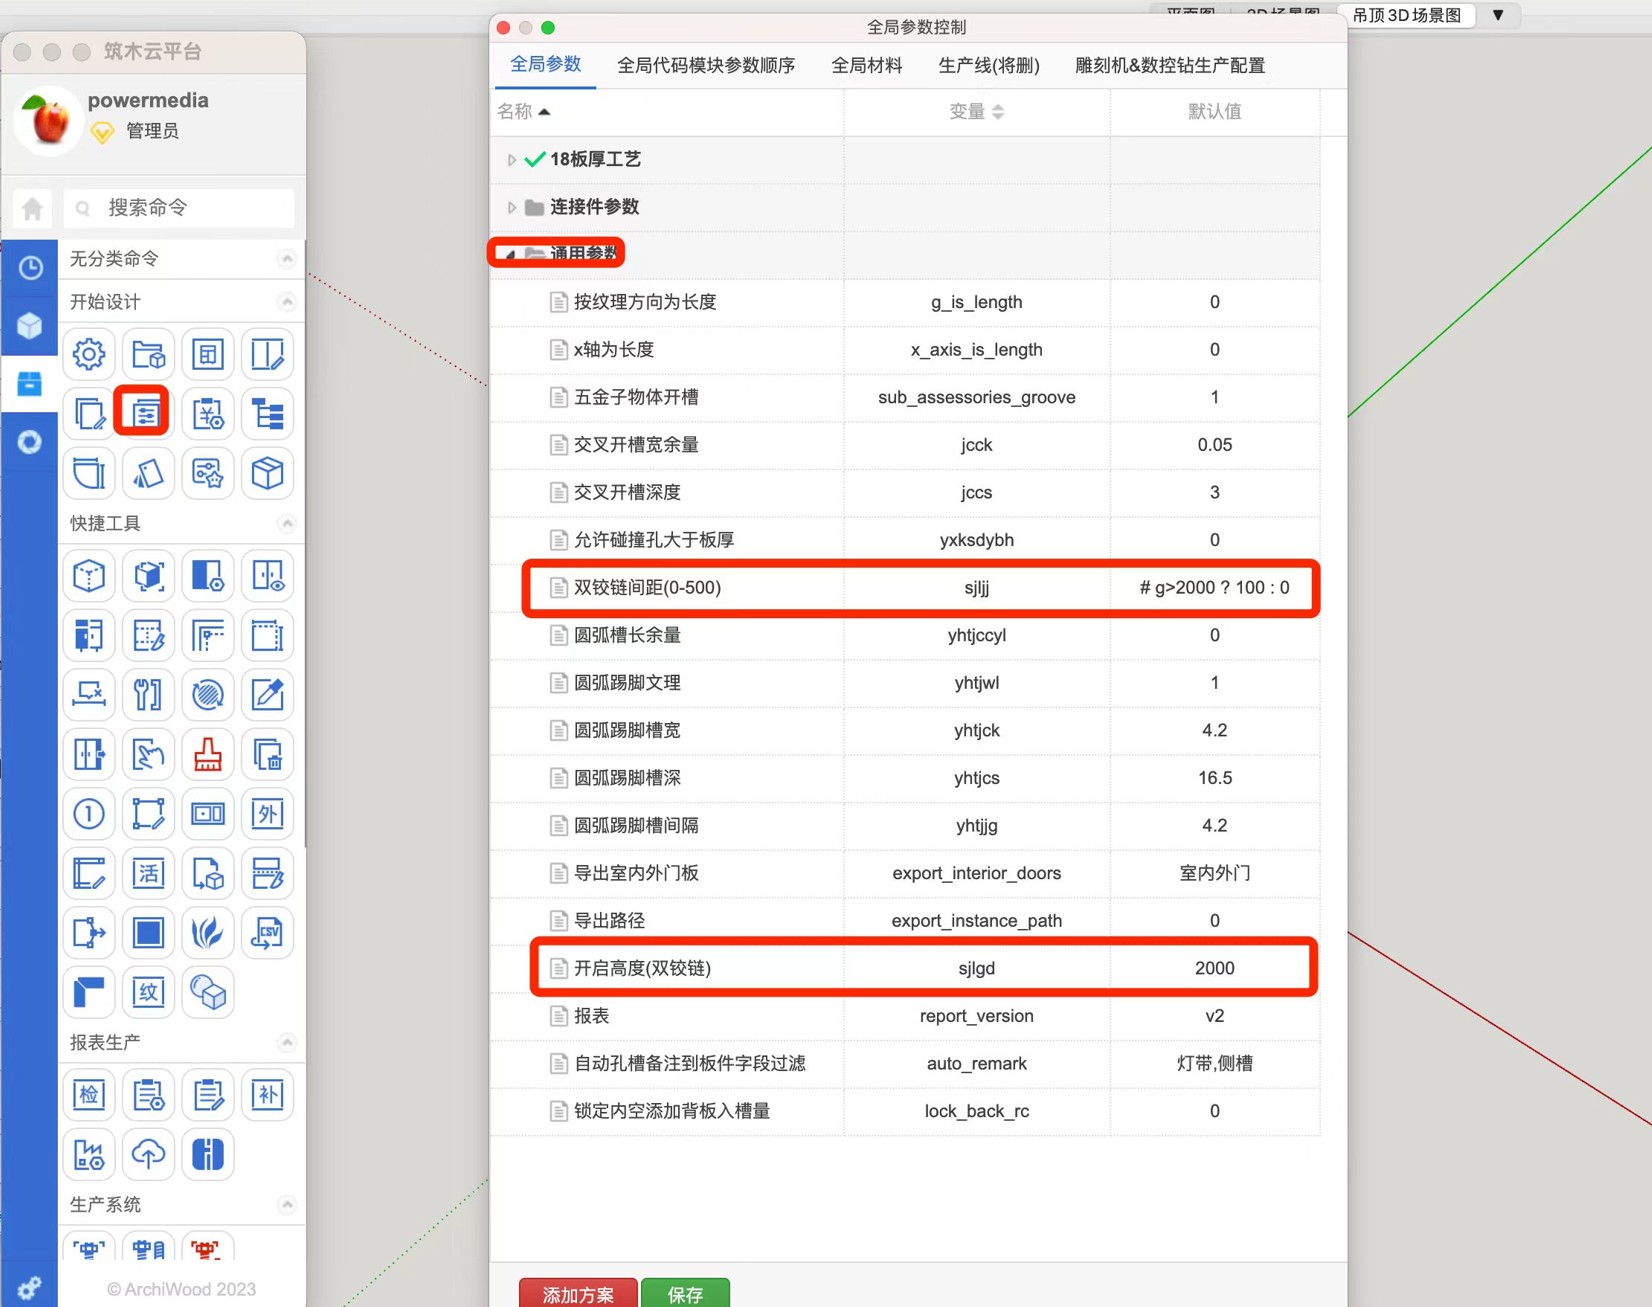Select the 五金子物体开槽 row

(905, 397)
